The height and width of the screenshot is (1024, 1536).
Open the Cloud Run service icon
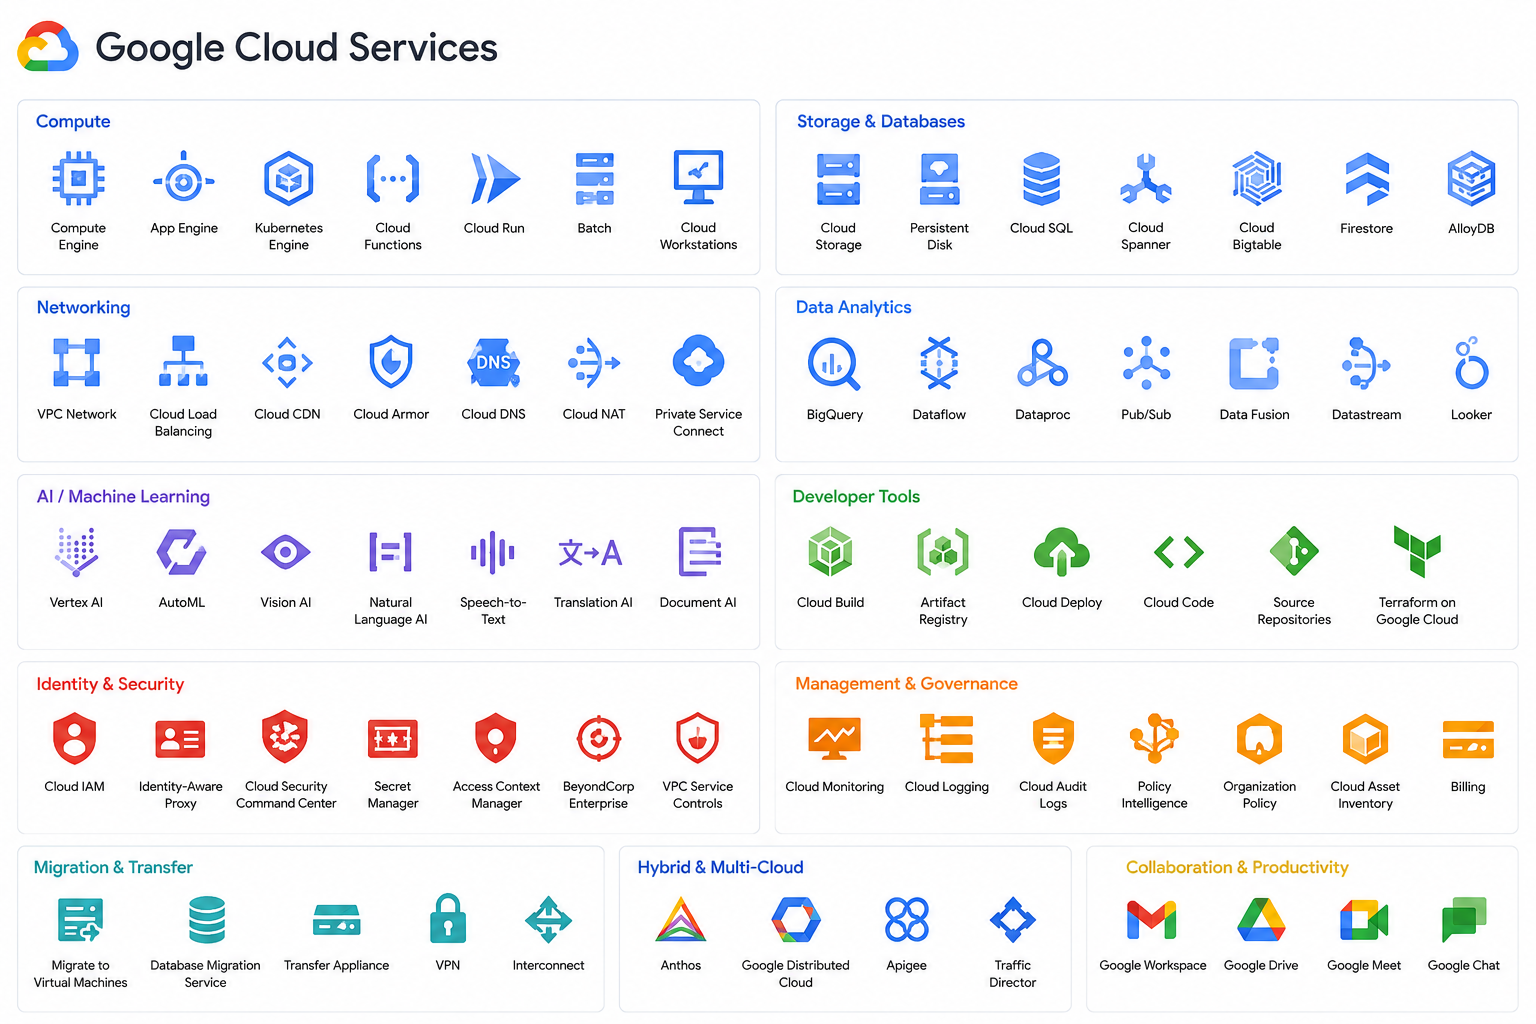[x=495, y=179]
